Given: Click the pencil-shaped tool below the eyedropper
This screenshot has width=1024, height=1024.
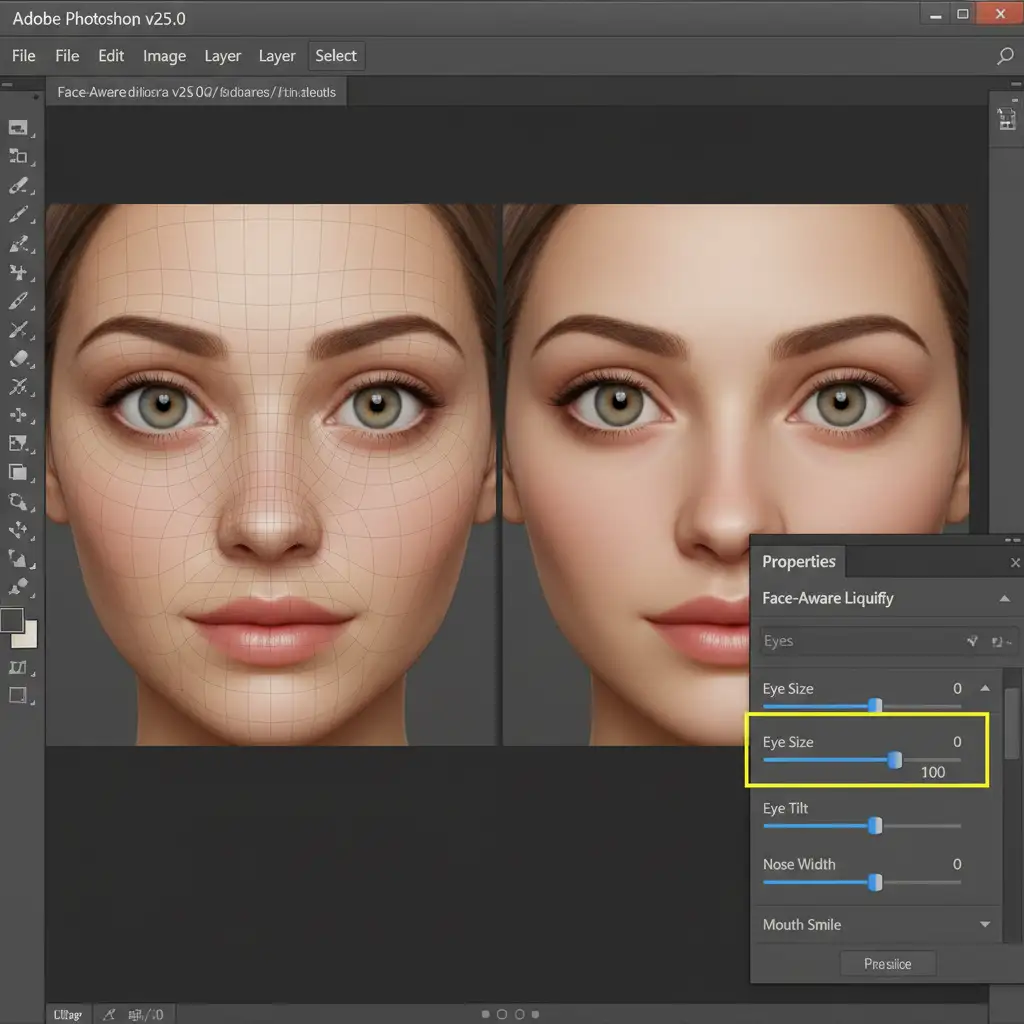Looking at the screenshot, I should (19, 214).
